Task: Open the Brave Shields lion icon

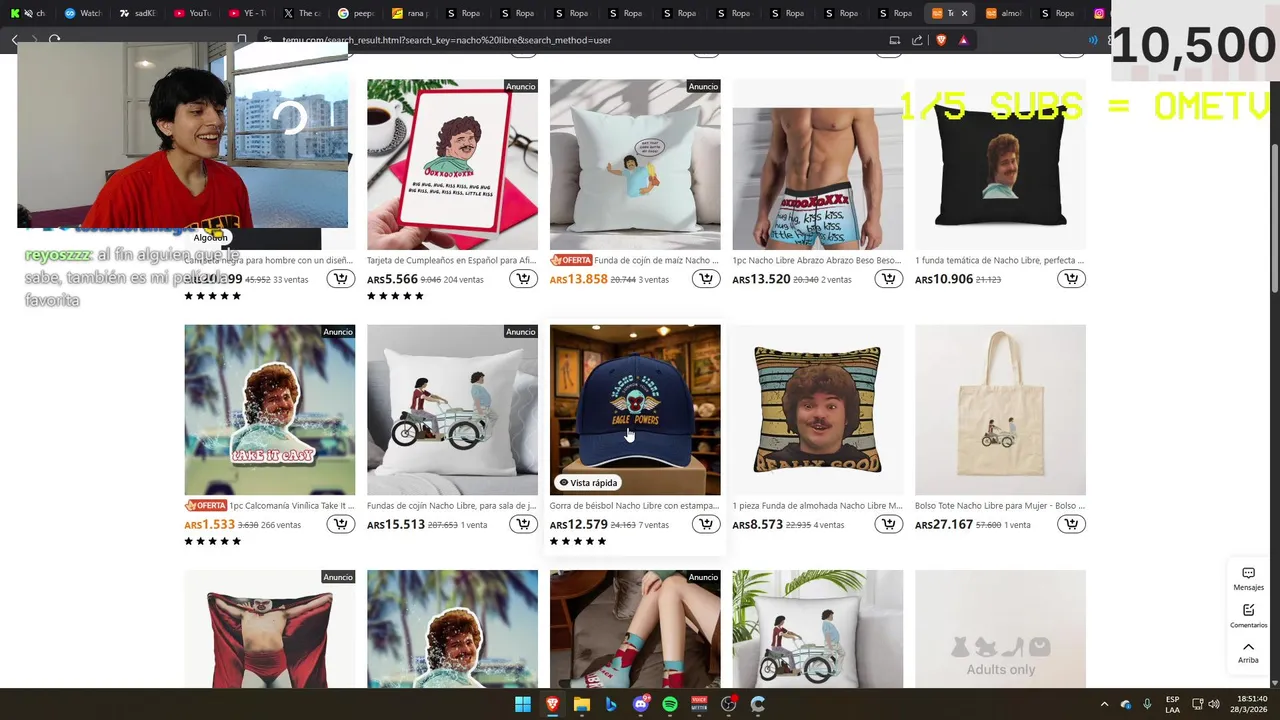Action: (x=941, y=40)
